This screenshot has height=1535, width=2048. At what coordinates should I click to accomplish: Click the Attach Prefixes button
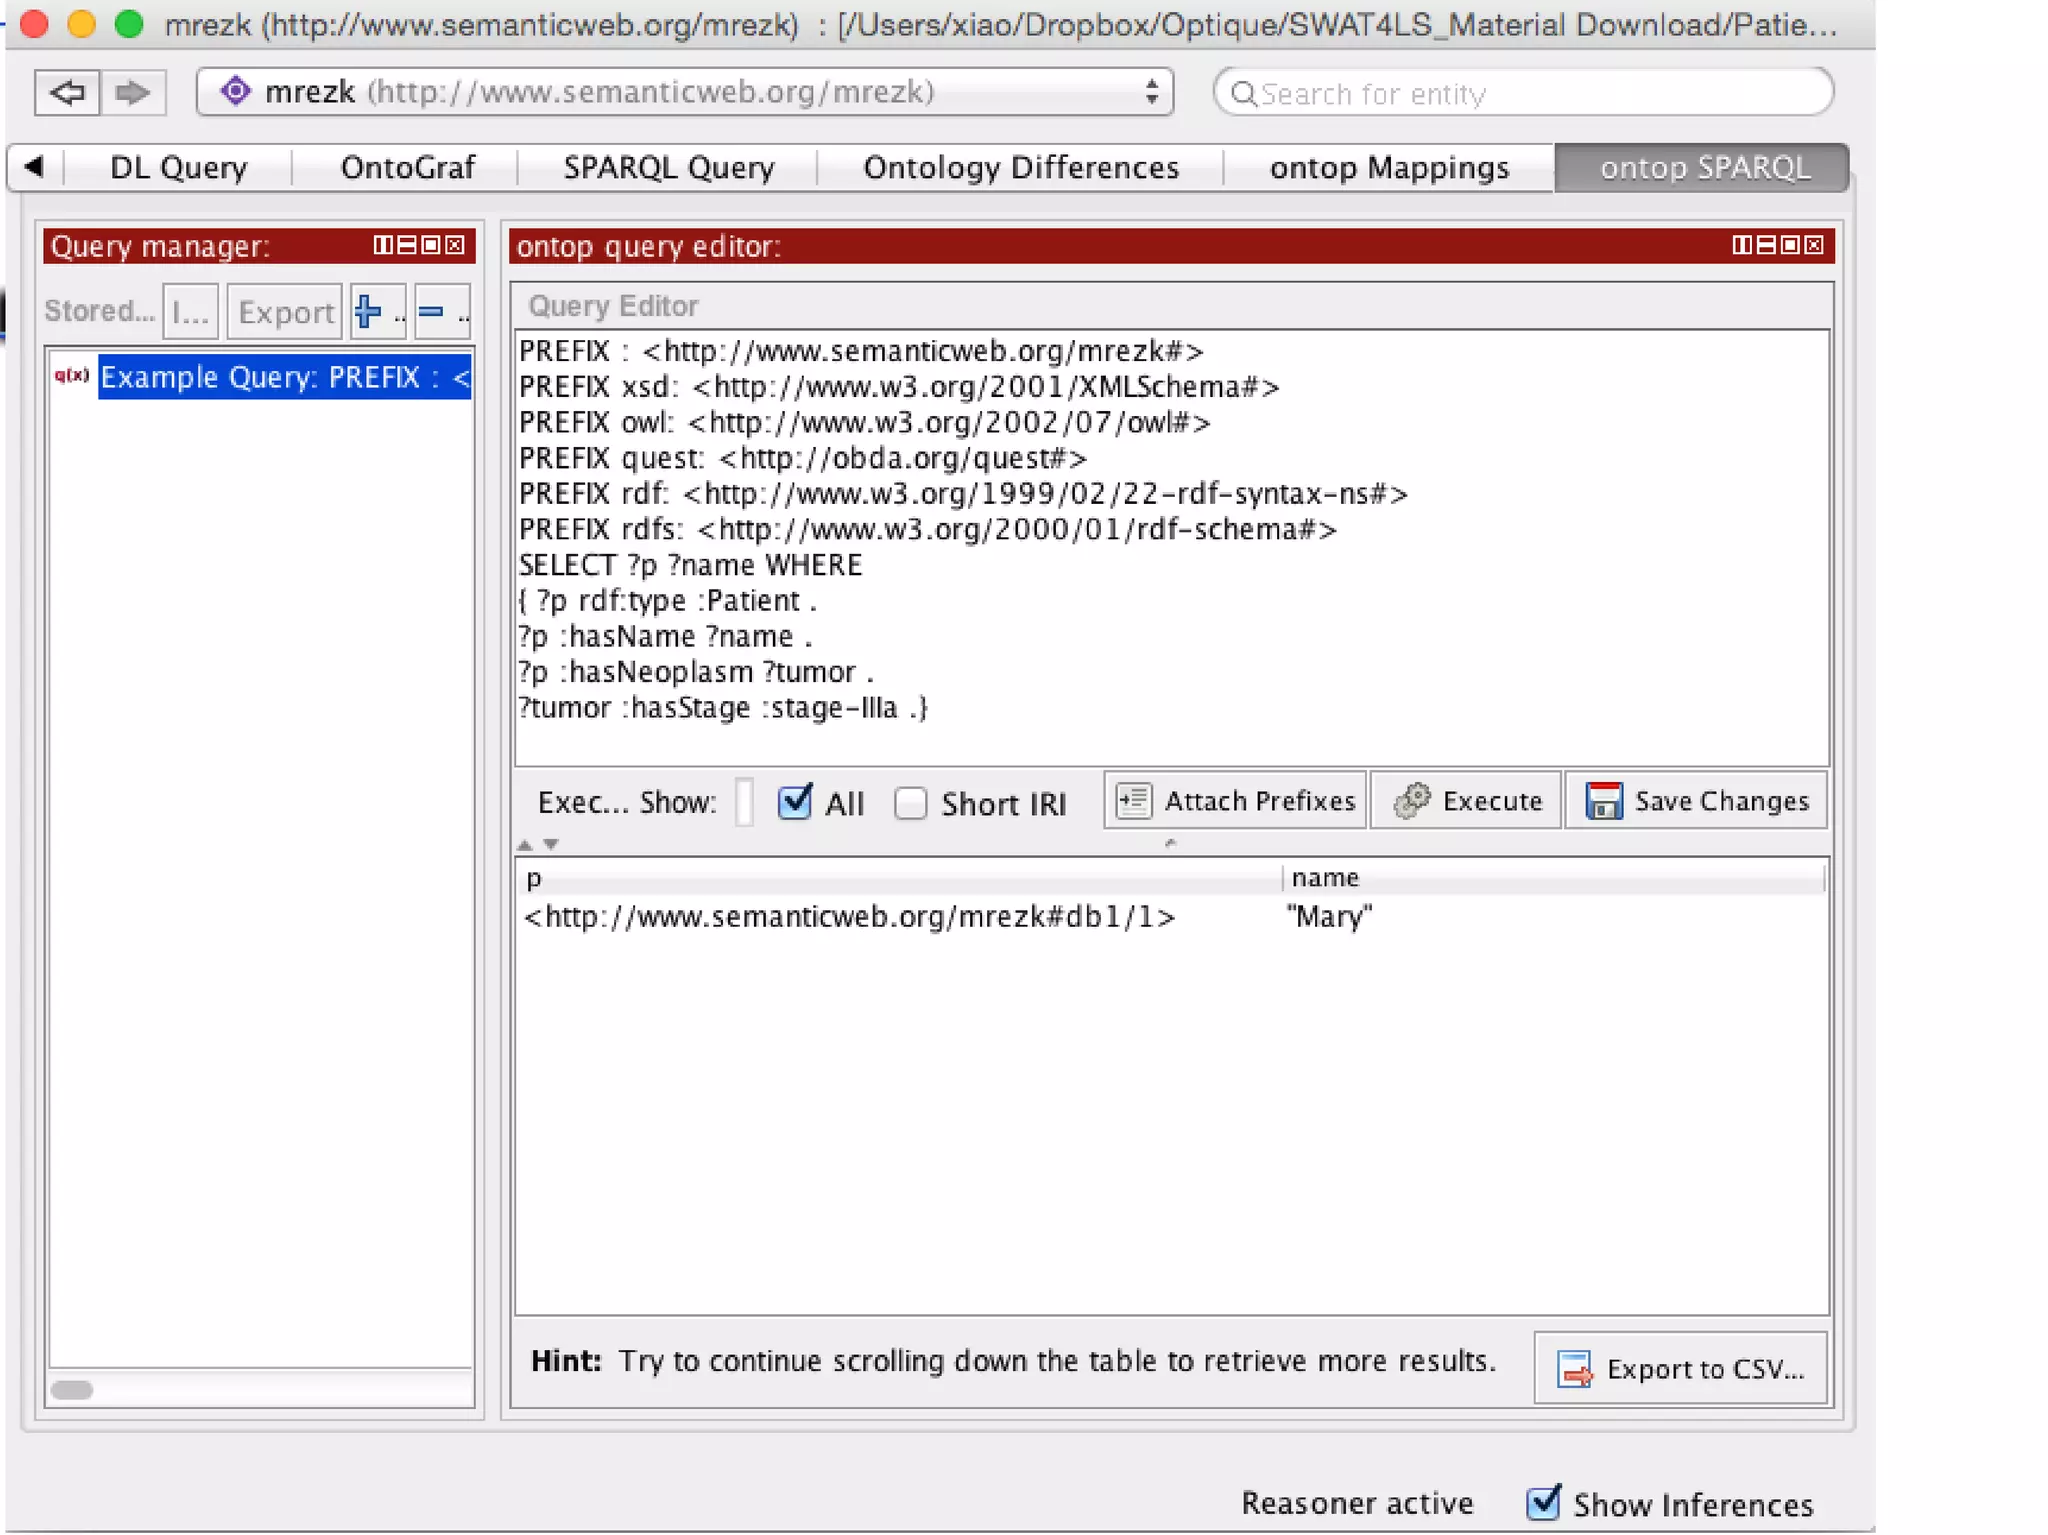1236,801
